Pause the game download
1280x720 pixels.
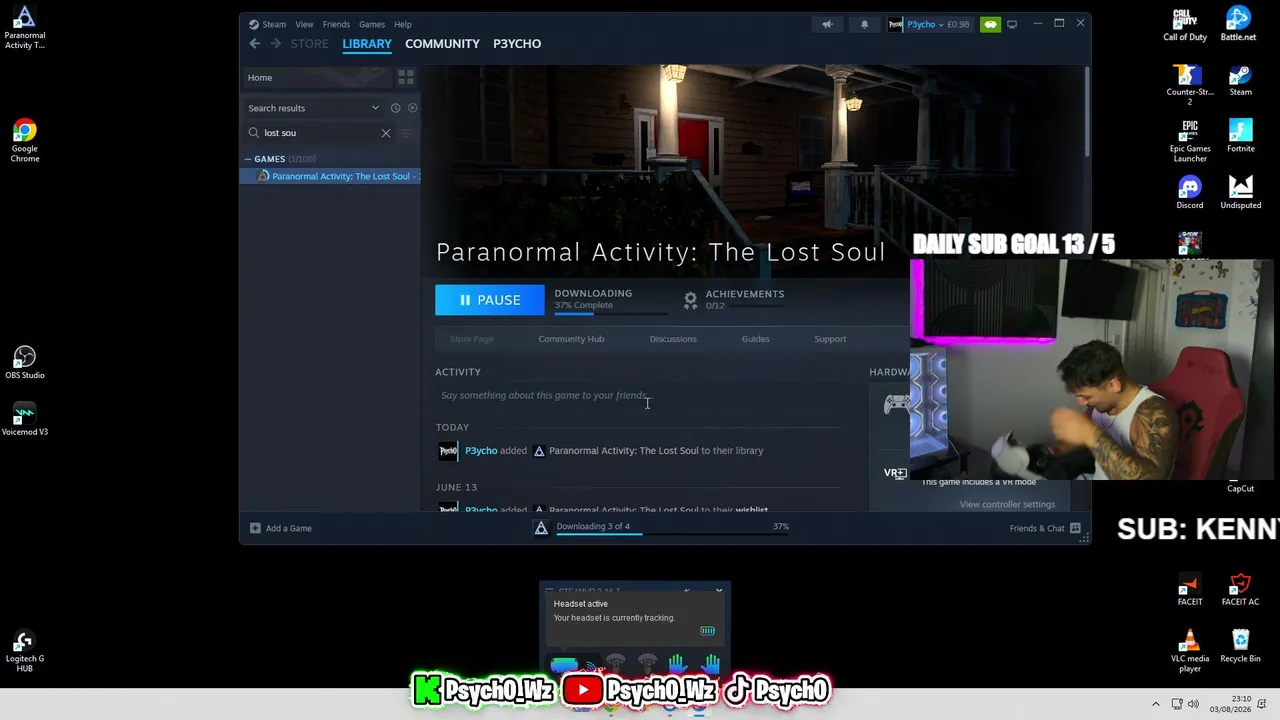click(490, 300)
